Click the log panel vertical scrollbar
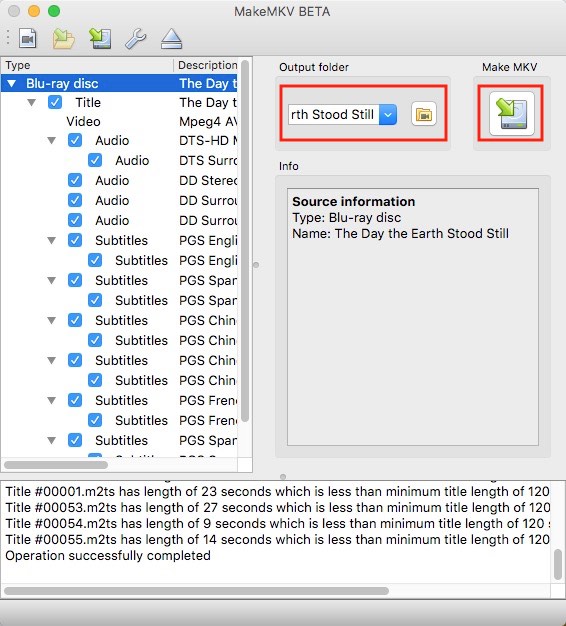 [x=558, y=565]
